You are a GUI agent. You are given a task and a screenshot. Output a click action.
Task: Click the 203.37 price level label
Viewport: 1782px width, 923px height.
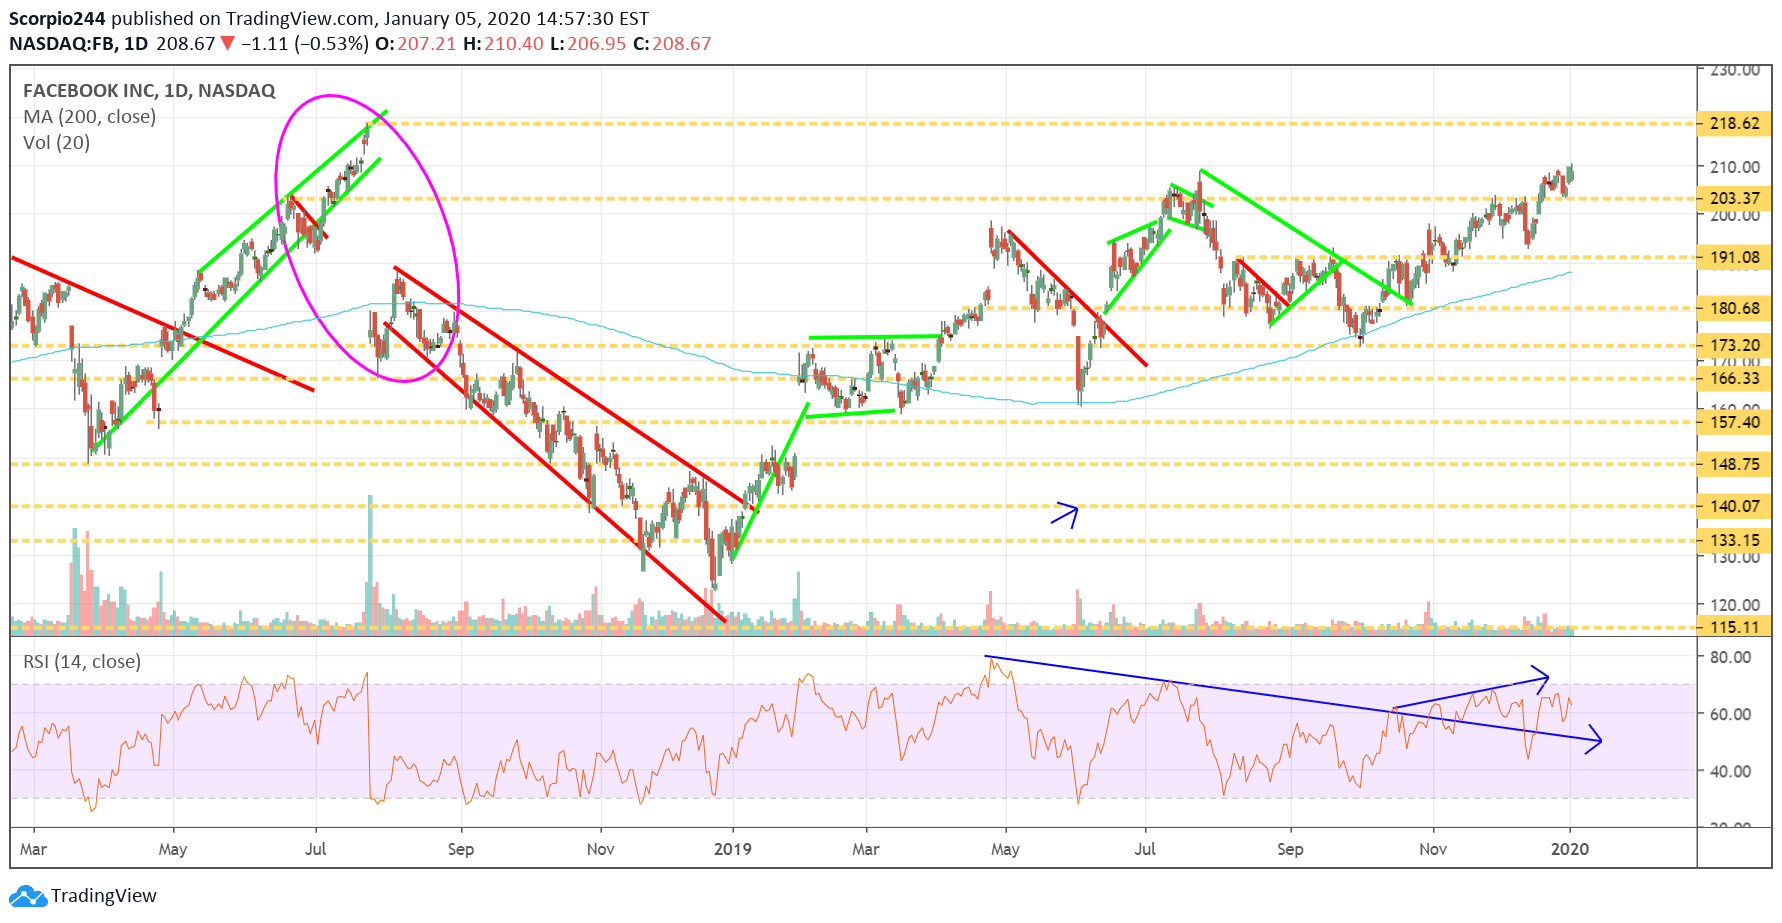(x=1734, y=198)
